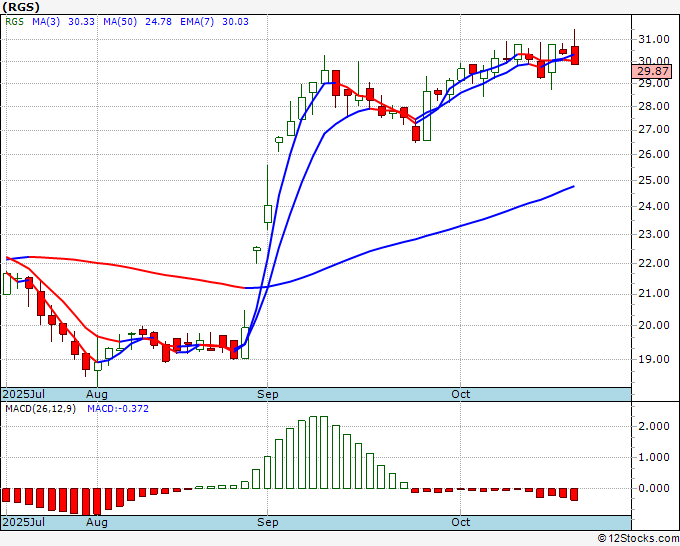This screenshot has height=546, width=680.
Task: Click the 2.000 MACD axis label
Action: click(654, 426)
